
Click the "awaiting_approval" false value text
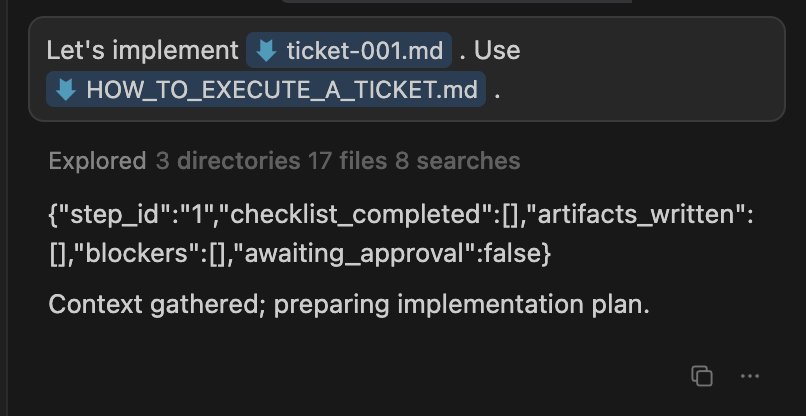[512, 254]
